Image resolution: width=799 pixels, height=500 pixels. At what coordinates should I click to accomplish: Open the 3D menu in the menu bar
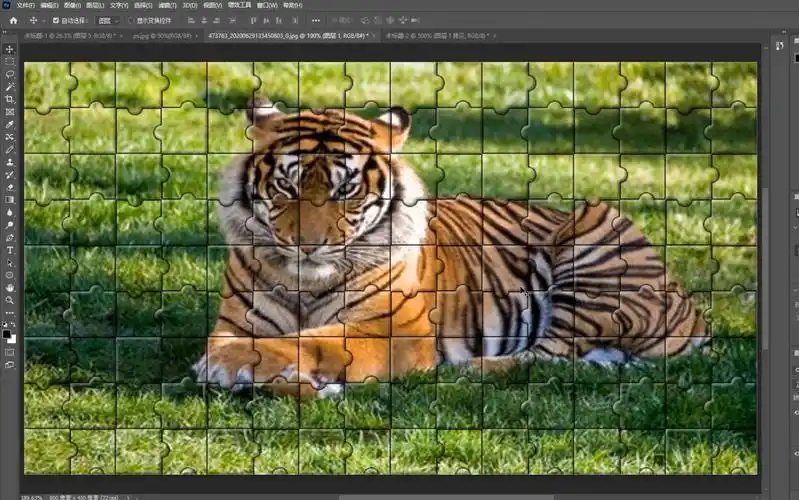[188, 5]
